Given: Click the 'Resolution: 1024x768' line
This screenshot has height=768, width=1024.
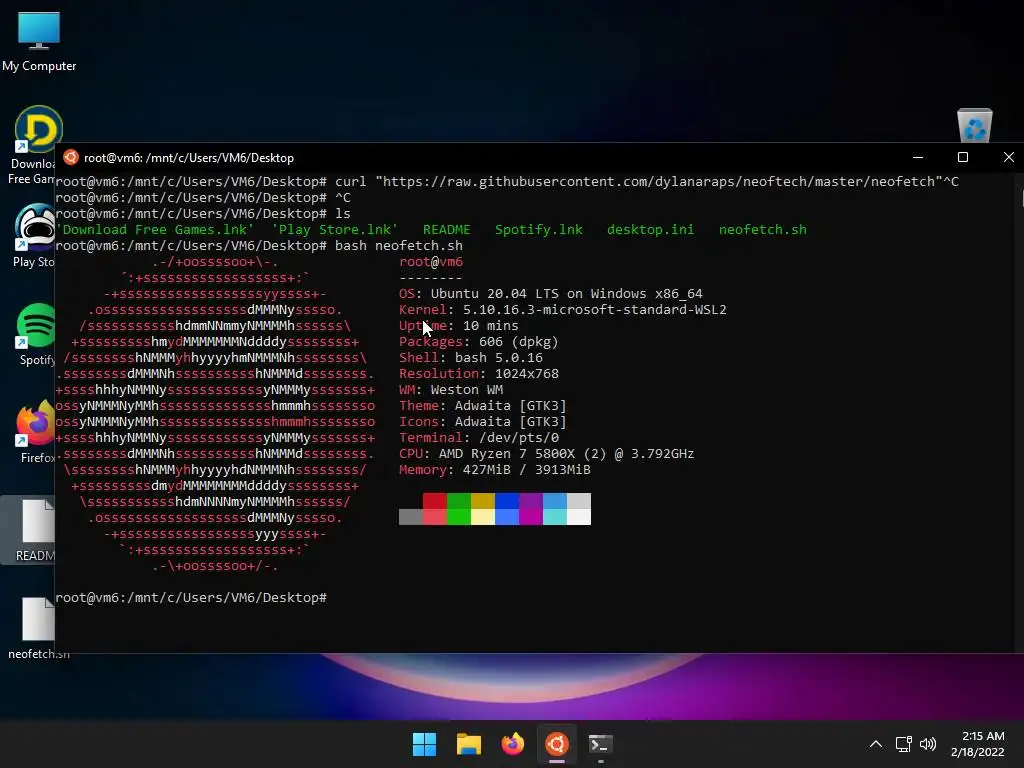Looking at the screenshot, I should (479, 374).
